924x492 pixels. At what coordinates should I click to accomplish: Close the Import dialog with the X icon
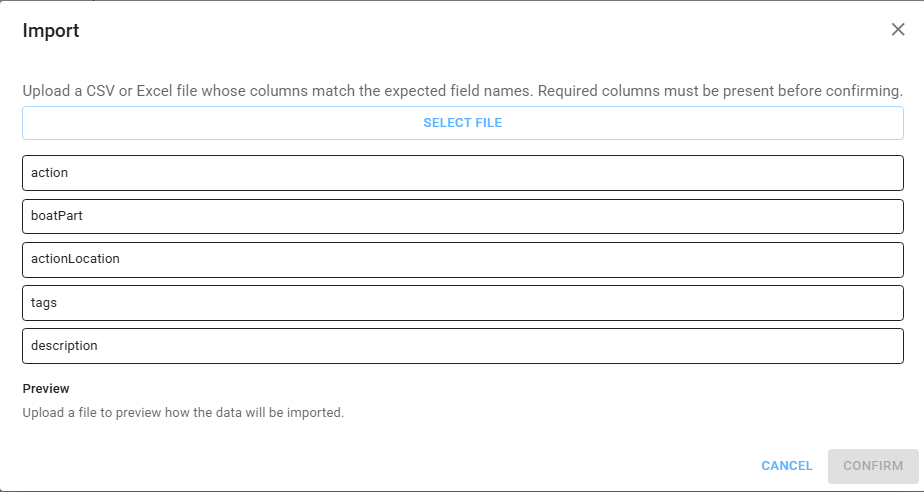click(898, 30)
